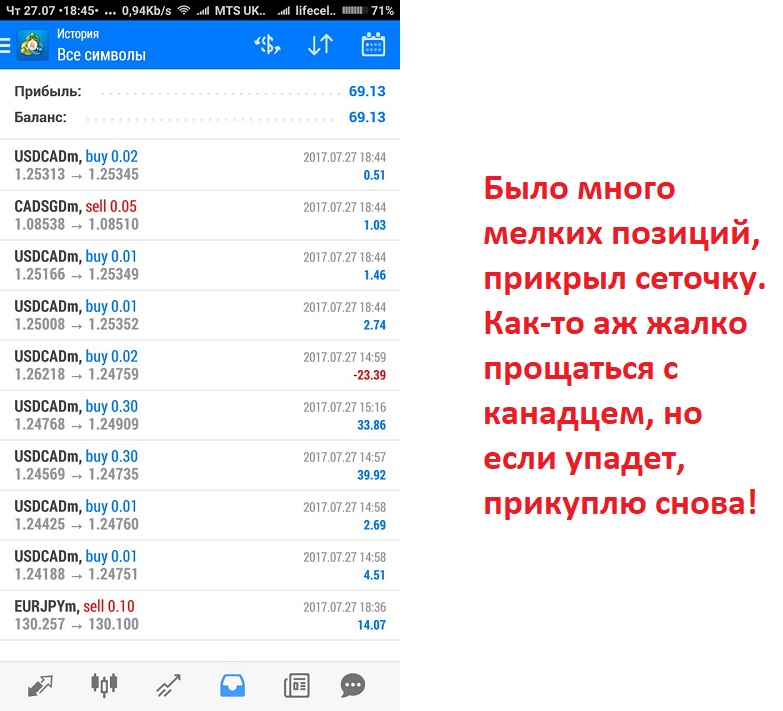Switch to the Chart candlestick tab
This screenshot has height=711, width=783.
(104, 685)
